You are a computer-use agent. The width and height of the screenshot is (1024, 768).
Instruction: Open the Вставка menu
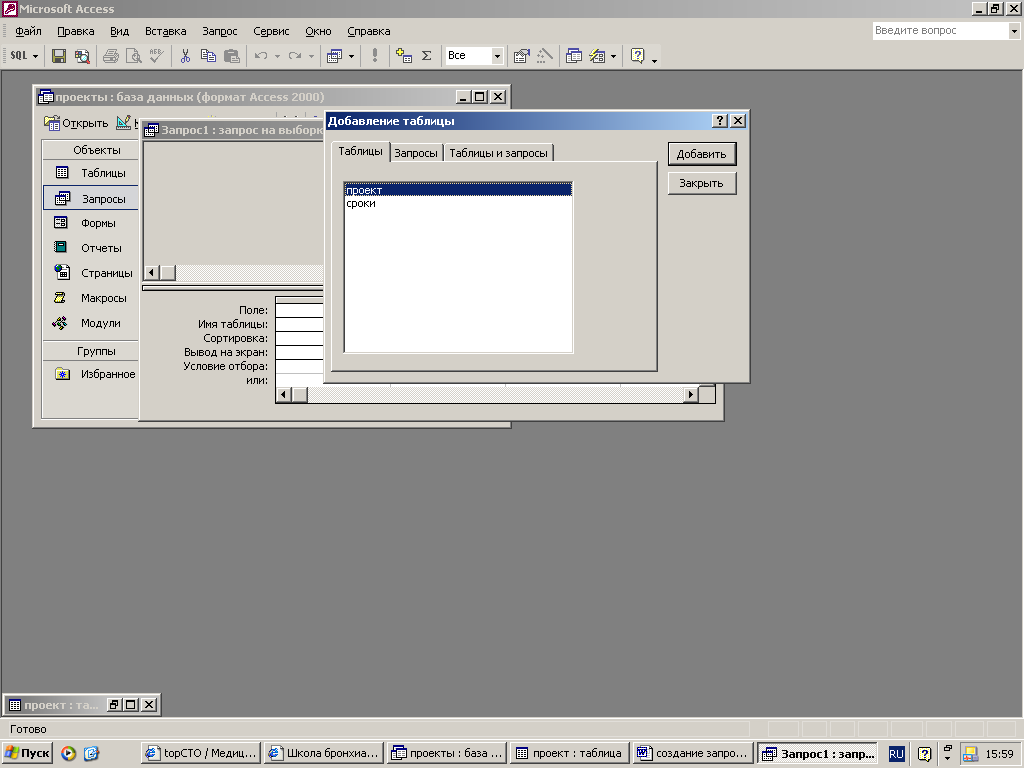166,31
